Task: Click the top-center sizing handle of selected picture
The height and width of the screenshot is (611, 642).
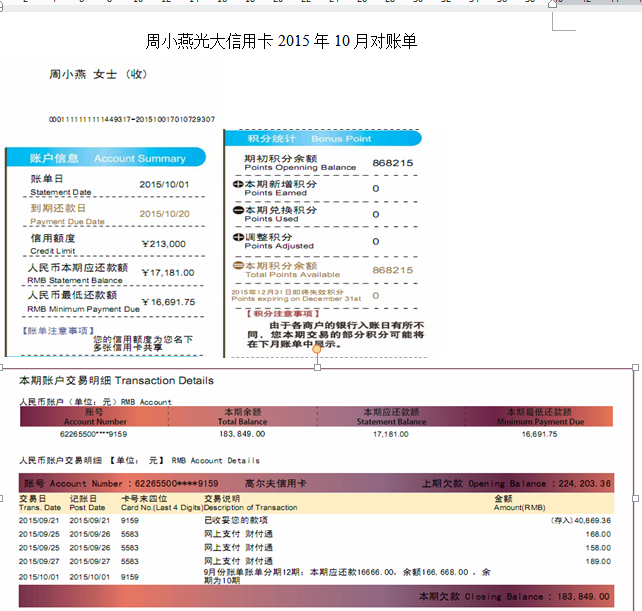Action: (317, 368)
